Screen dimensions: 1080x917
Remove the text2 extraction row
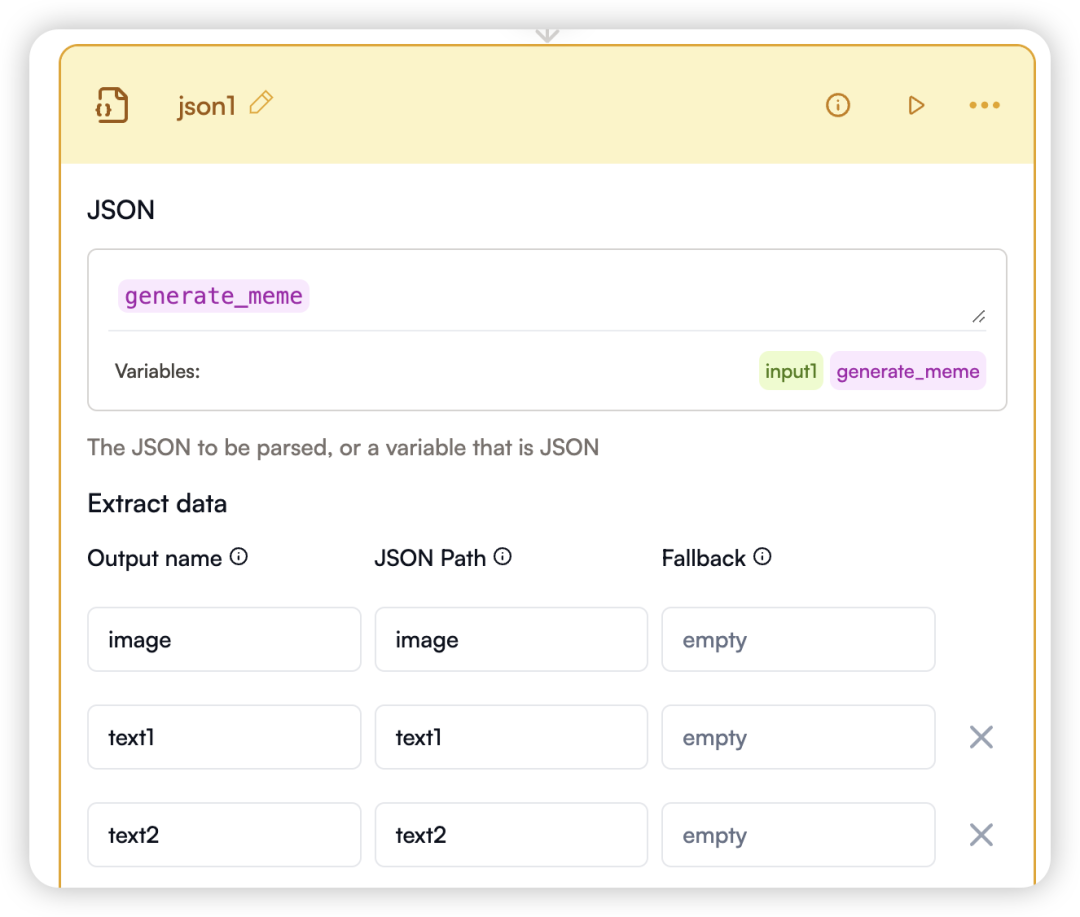tap(981, 835)
